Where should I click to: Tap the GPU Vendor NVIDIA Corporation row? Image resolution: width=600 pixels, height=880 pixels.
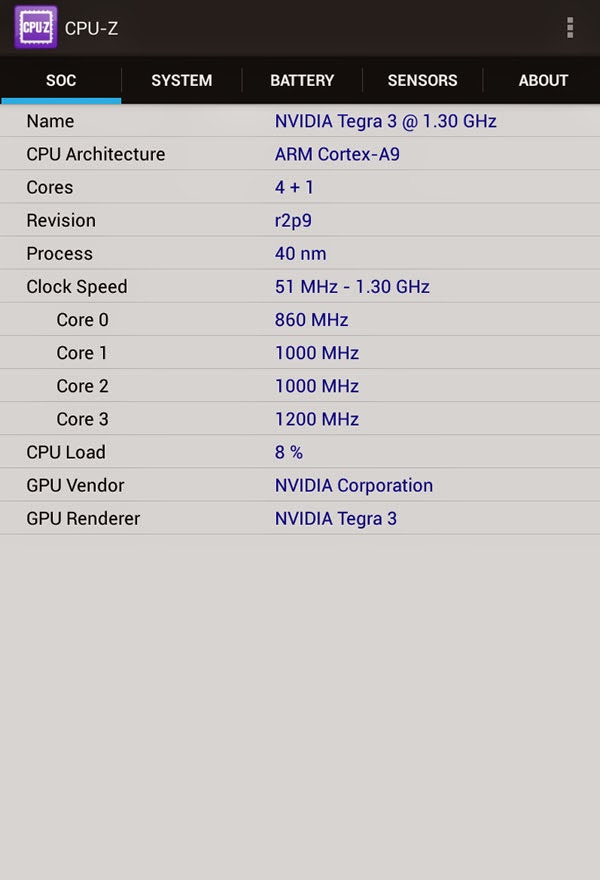click(x=300, y=485)
